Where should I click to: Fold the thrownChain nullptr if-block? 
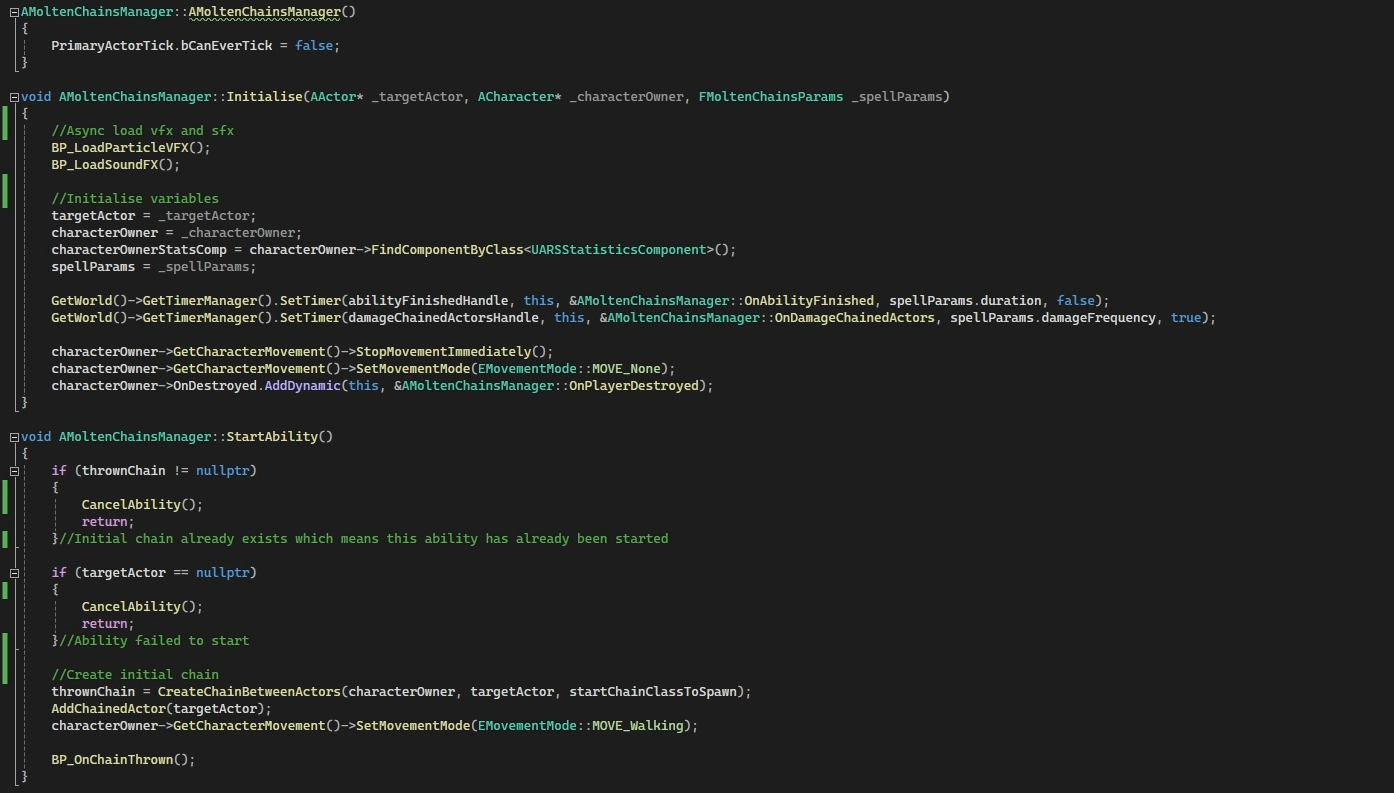(x=14, y=471)
